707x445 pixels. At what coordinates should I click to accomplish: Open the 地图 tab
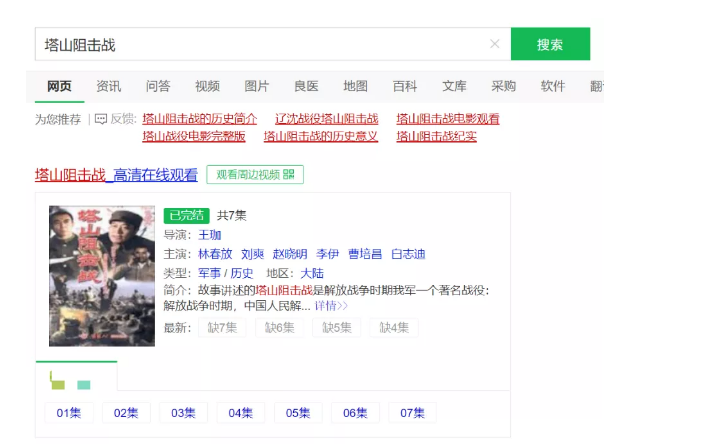(x=355, y=86)
